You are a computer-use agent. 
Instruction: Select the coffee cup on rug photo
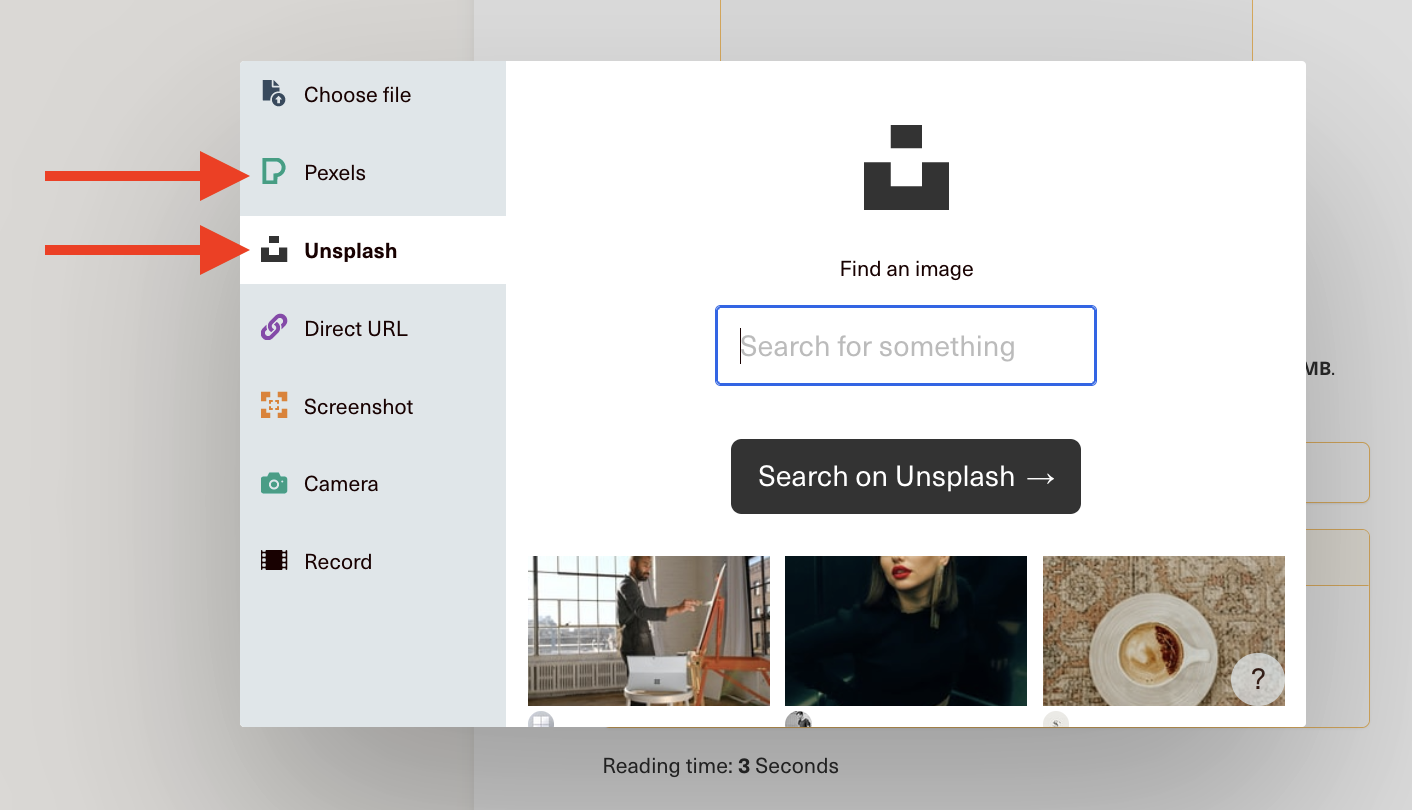[x=1140, y=631]
